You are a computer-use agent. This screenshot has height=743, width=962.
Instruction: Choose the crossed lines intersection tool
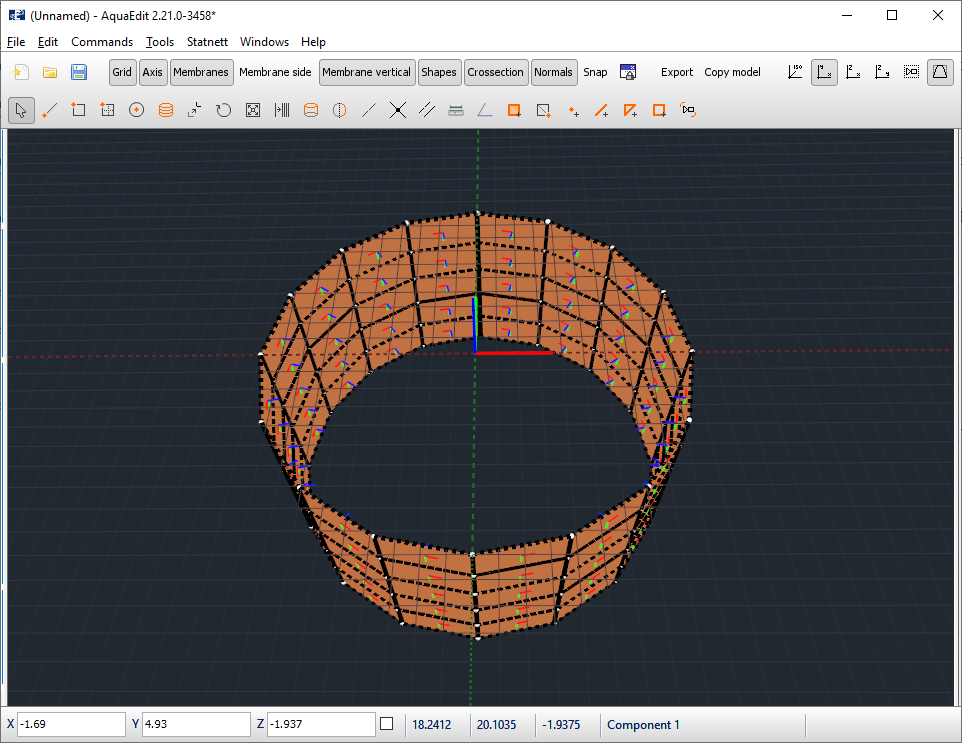pyautogui.click(x=398, y=110)
